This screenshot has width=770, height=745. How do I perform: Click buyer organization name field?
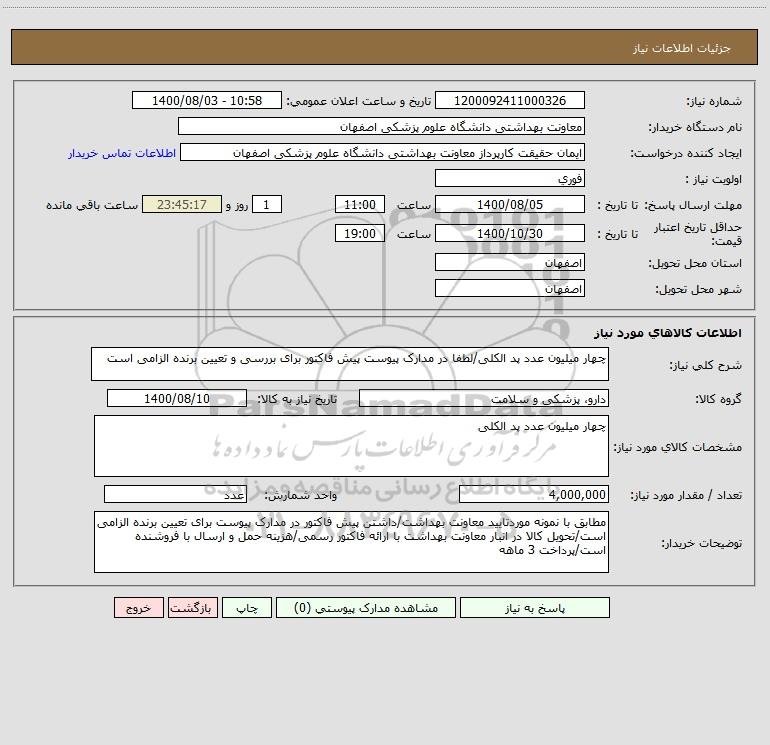(x=381, y=126)
